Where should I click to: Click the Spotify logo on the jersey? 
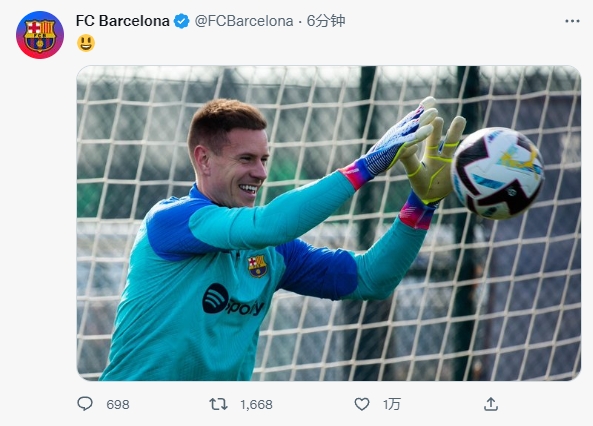point(233,299)
